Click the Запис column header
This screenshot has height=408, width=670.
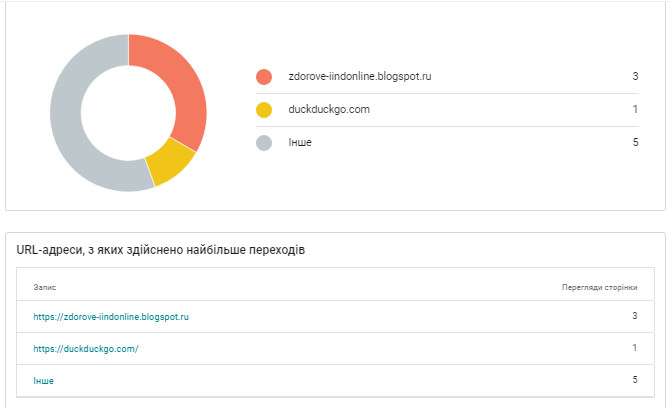(44, 287)
